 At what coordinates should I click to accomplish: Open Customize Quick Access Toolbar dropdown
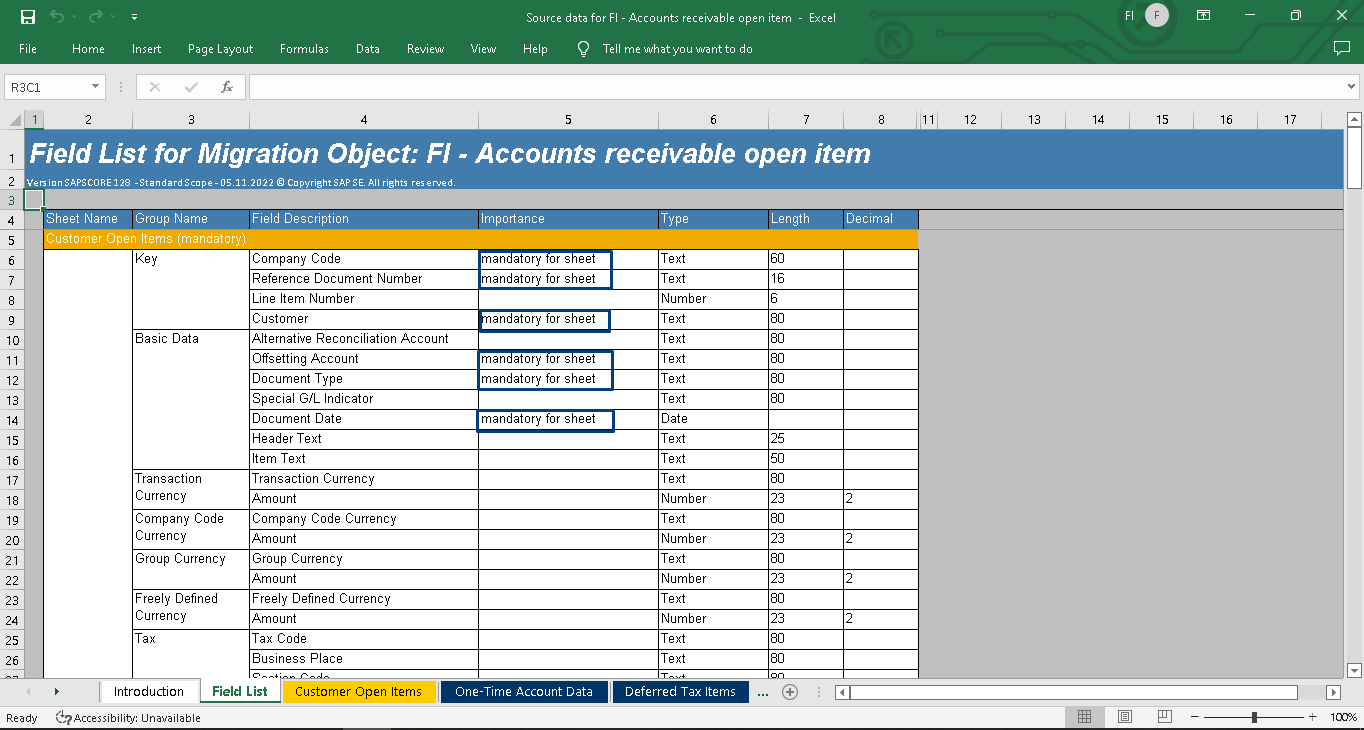pyautogui.click(x=134, y=17)
